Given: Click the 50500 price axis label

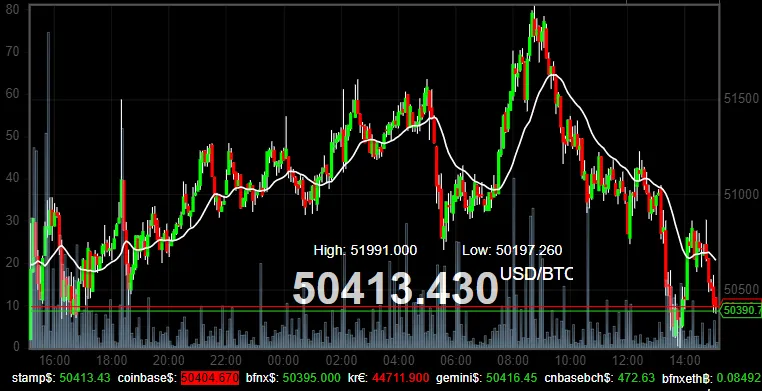Looking at the screenshot, I should pos(741,289).
